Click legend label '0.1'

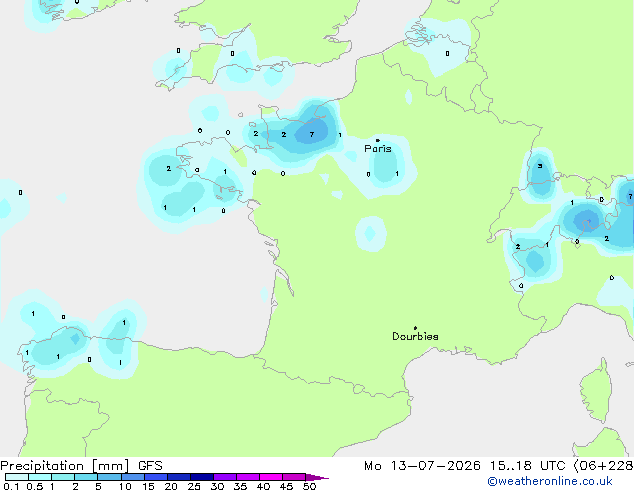(11, 486)
